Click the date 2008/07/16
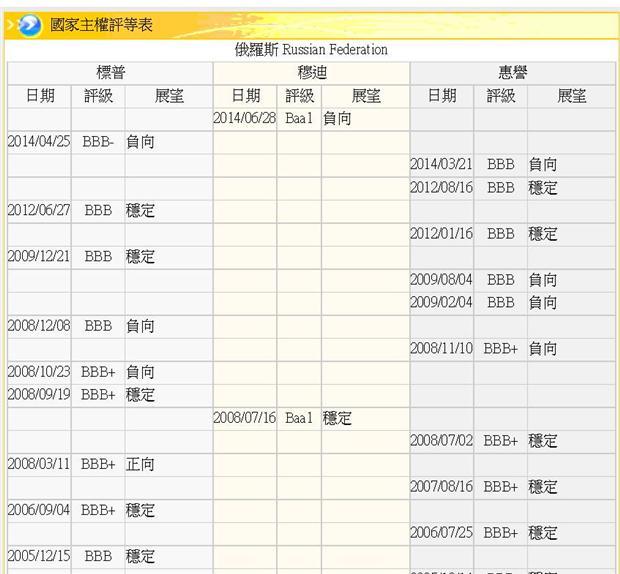Image resolution: width=620 pixels, height=574 pixels. tap(245, 418)
